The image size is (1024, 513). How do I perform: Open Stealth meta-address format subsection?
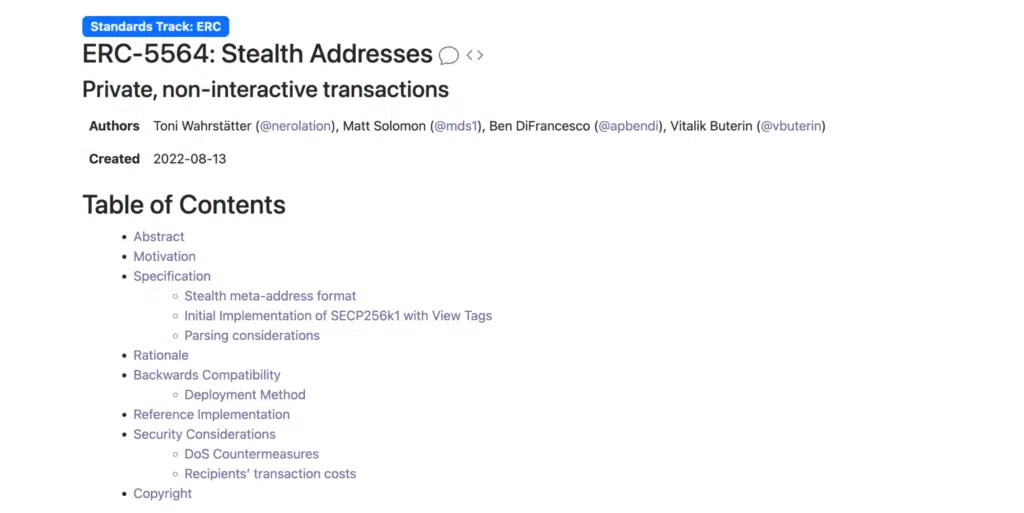(x=270, y=296)
